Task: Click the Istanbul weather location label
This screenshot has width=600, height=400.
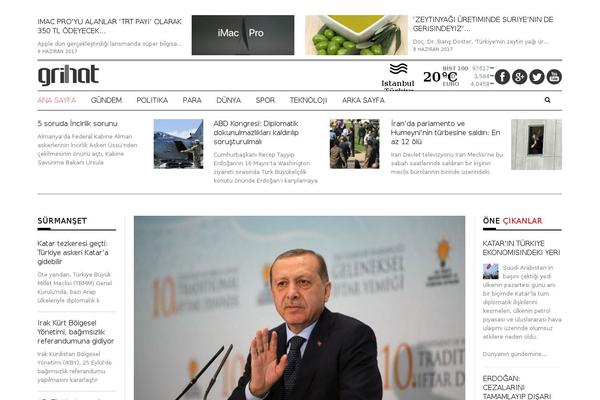Action: [x=398, y=83]
